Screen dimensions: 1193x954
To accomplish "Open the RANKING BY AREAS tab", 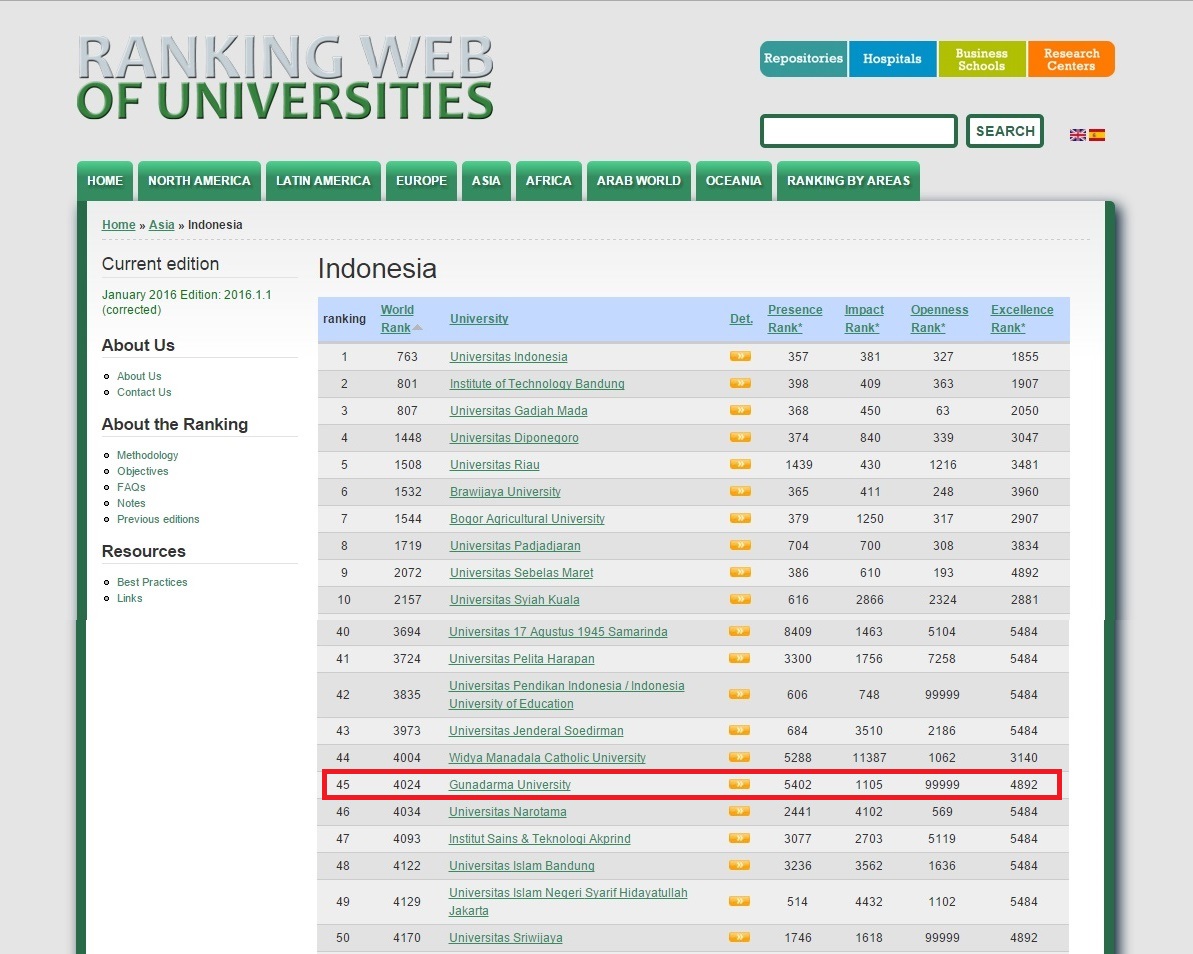I will pos(848,181).
